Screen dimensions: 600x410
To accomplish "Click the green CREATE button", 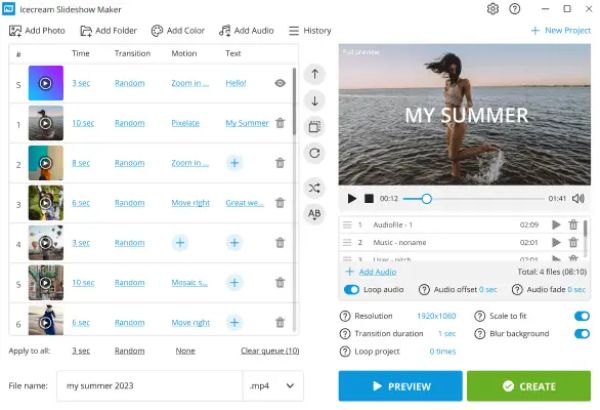I will click(x=528, y=386).
